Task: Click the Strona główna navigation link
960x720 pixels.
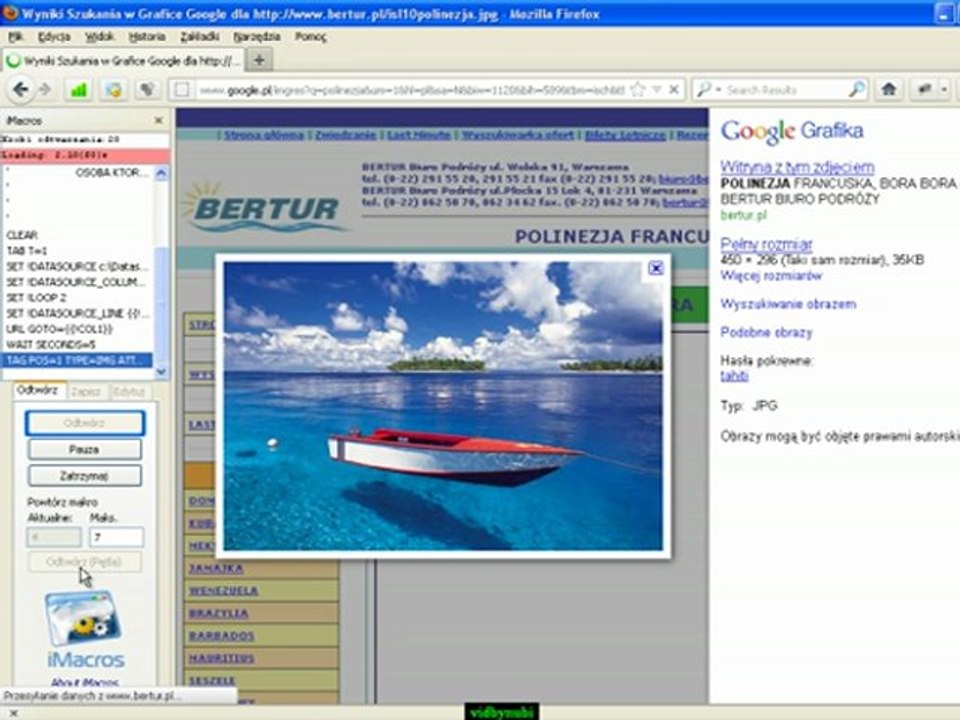Action: pos(263,135)
